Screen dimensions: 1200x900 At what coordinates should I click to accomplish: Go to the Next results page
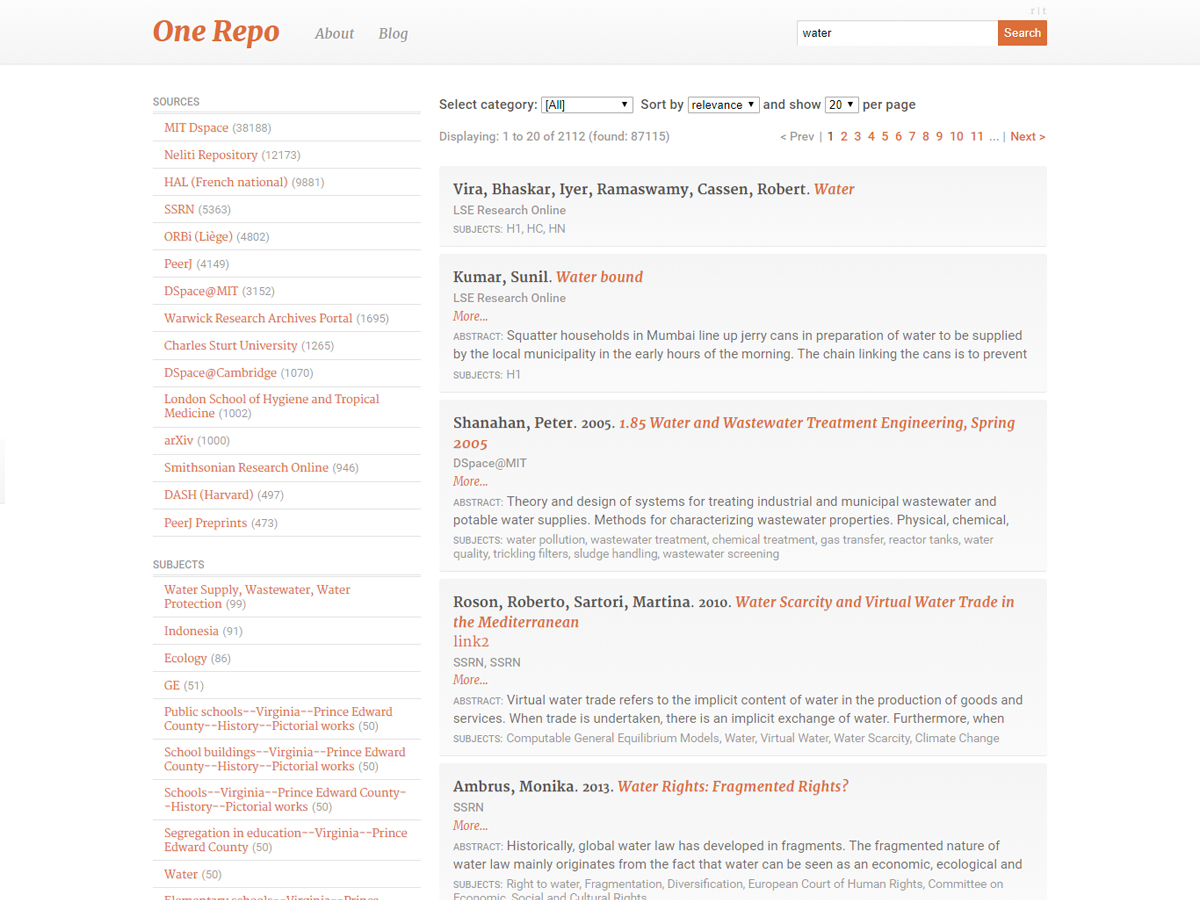(1027, 137)
